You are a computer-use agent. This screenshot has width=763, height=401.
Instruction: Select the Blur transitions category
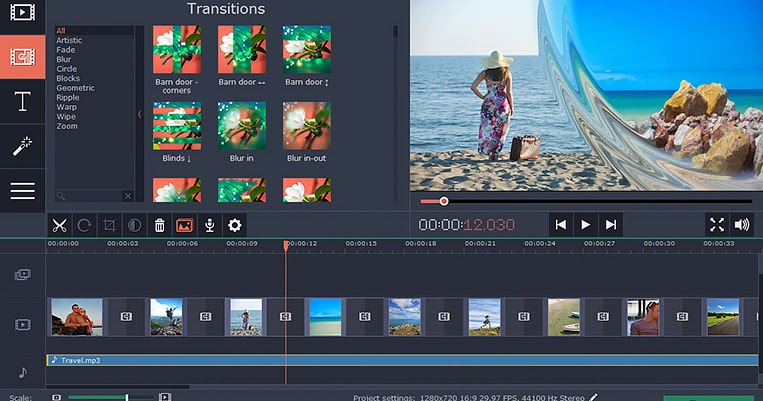click(x=64, y=59)
